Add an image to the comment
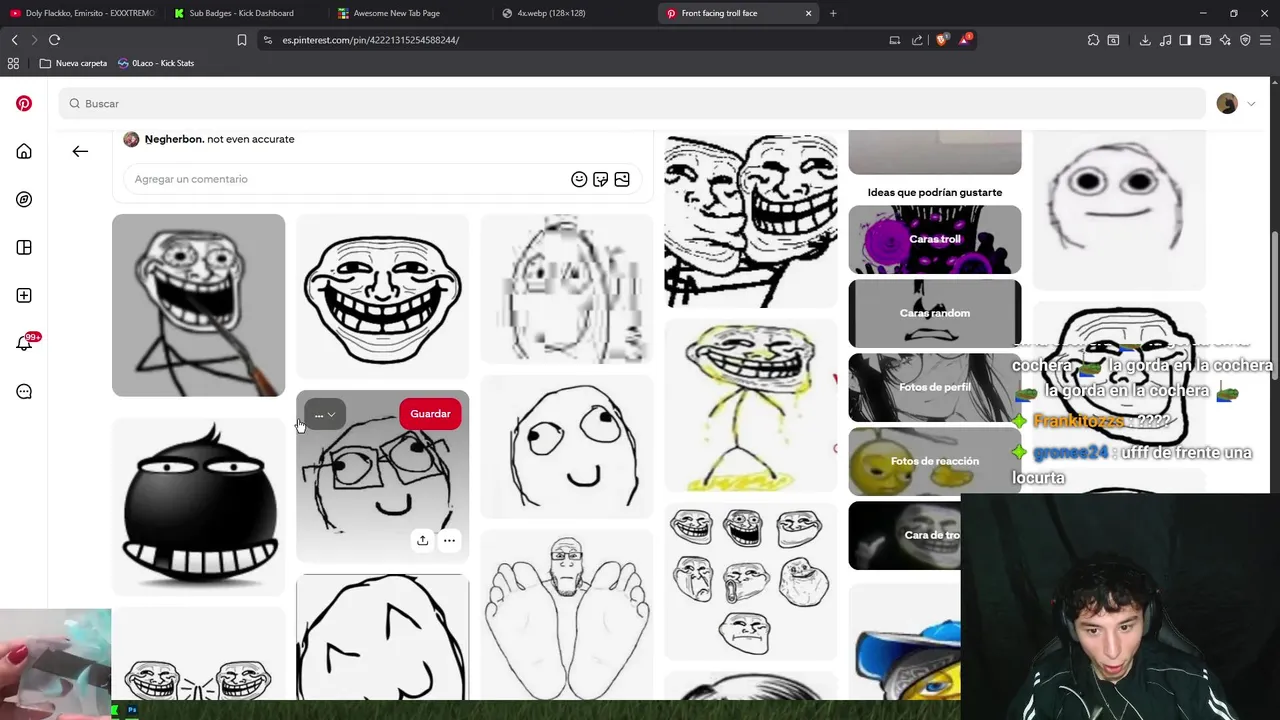Viewport: 1280px width, 720px height. 622,179
